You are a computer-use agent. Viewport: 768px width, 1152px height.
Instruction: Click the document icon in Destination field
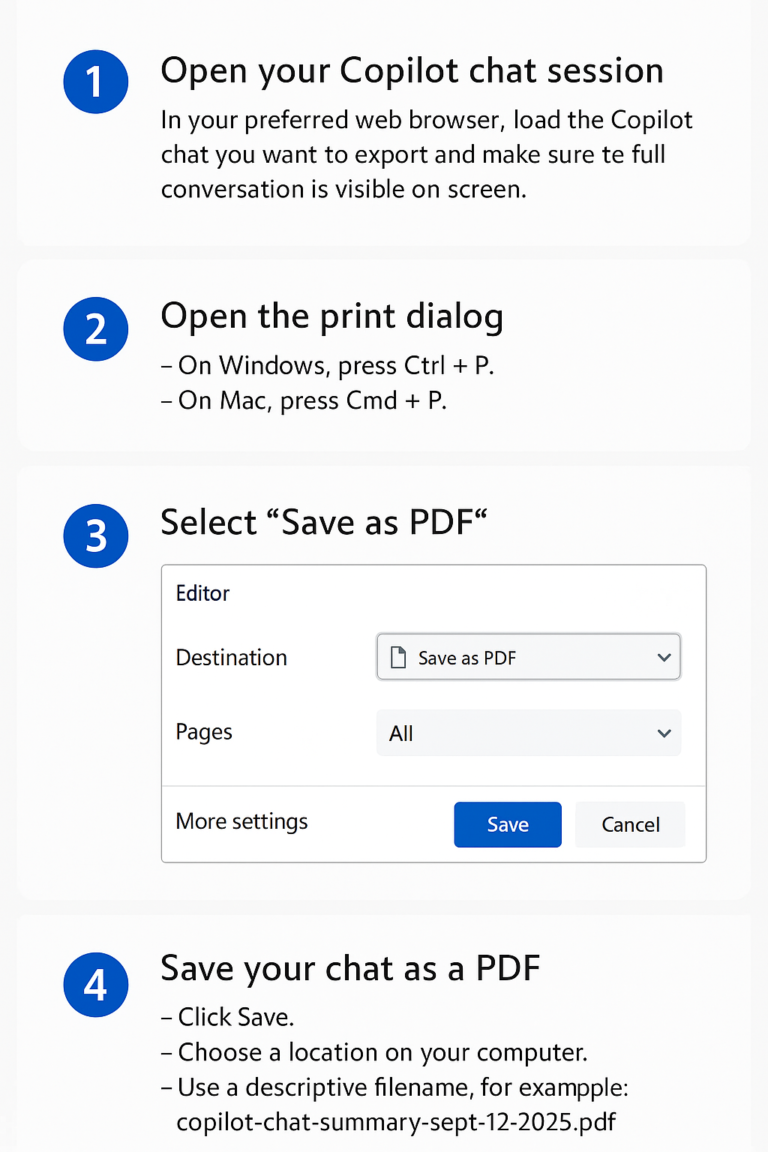(398, 658)
